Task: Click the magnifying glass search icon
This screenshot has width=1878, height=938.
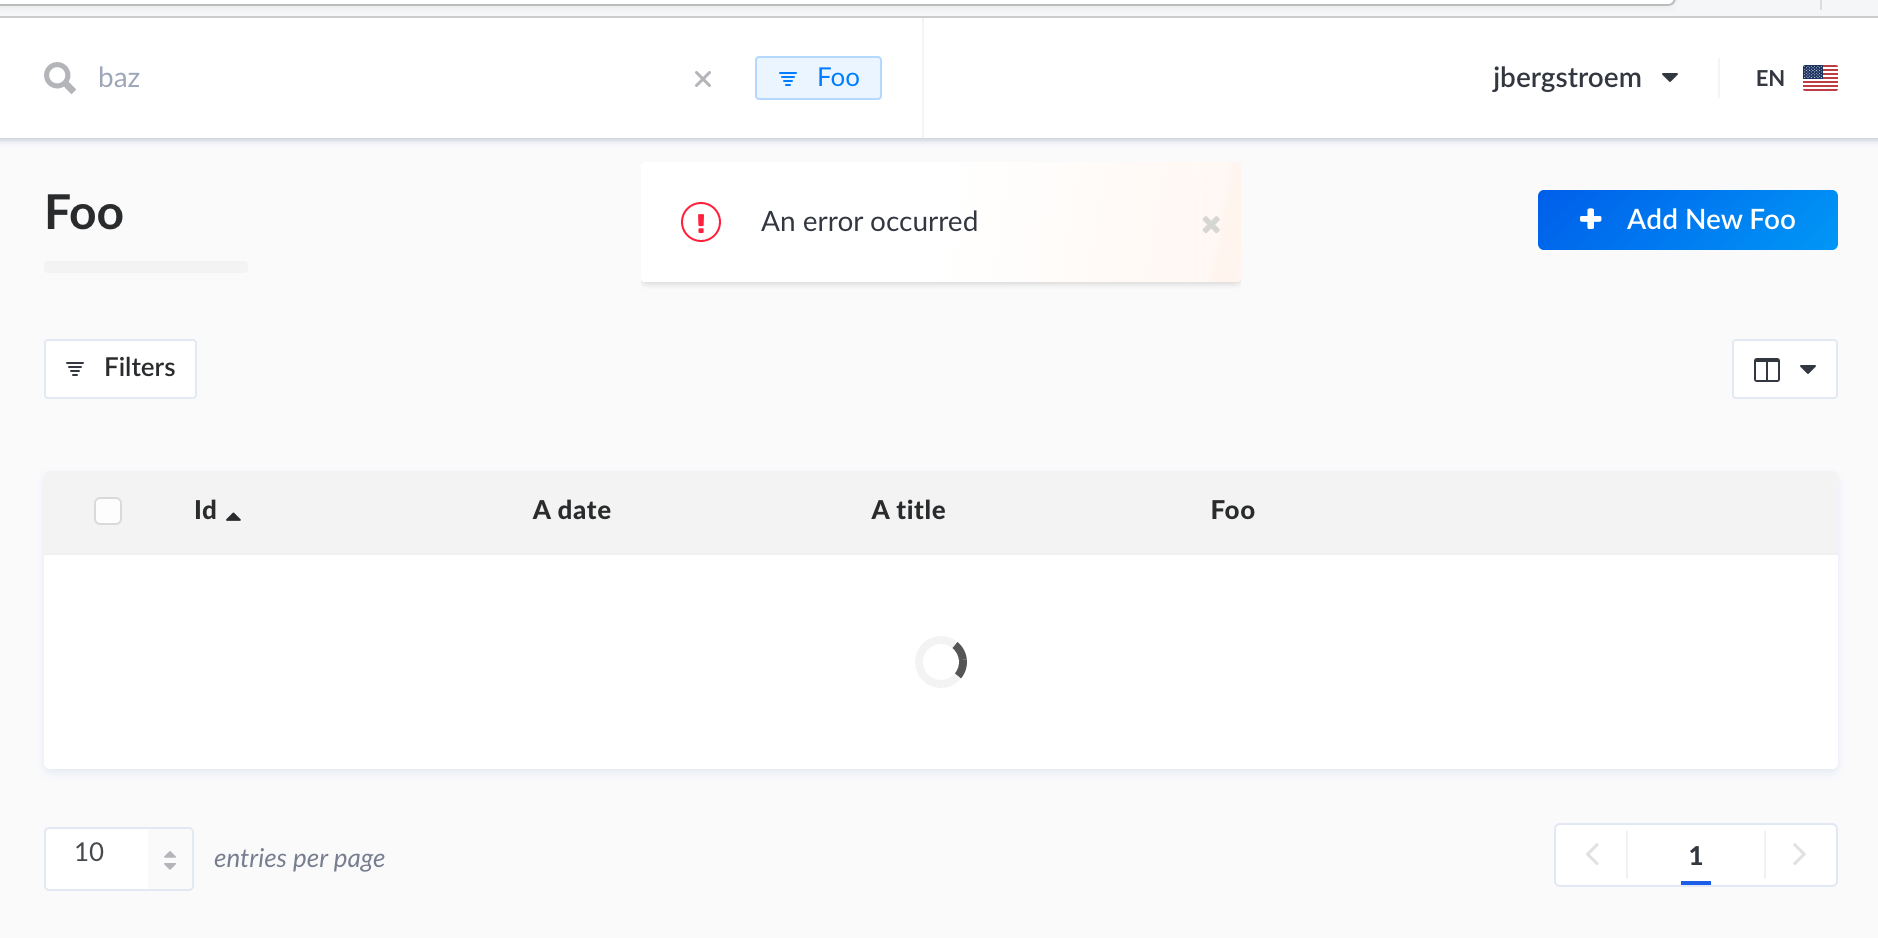Action: pos(59,77)
